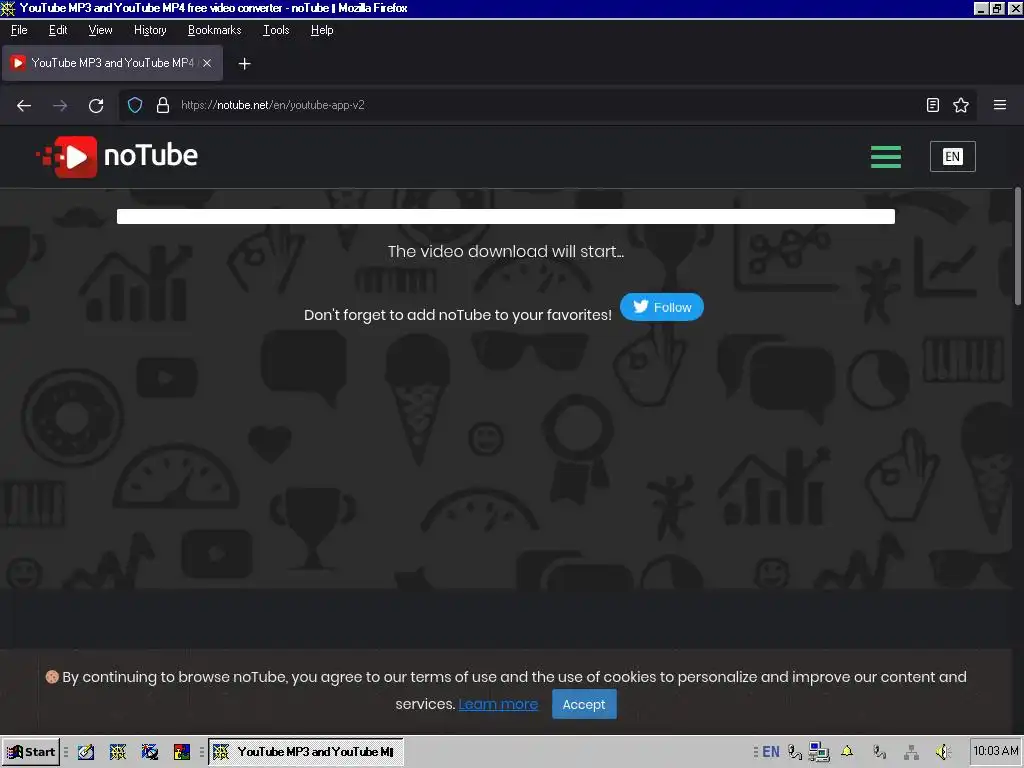
Task: Reload the current page
Action: click(x=96, y=105)
